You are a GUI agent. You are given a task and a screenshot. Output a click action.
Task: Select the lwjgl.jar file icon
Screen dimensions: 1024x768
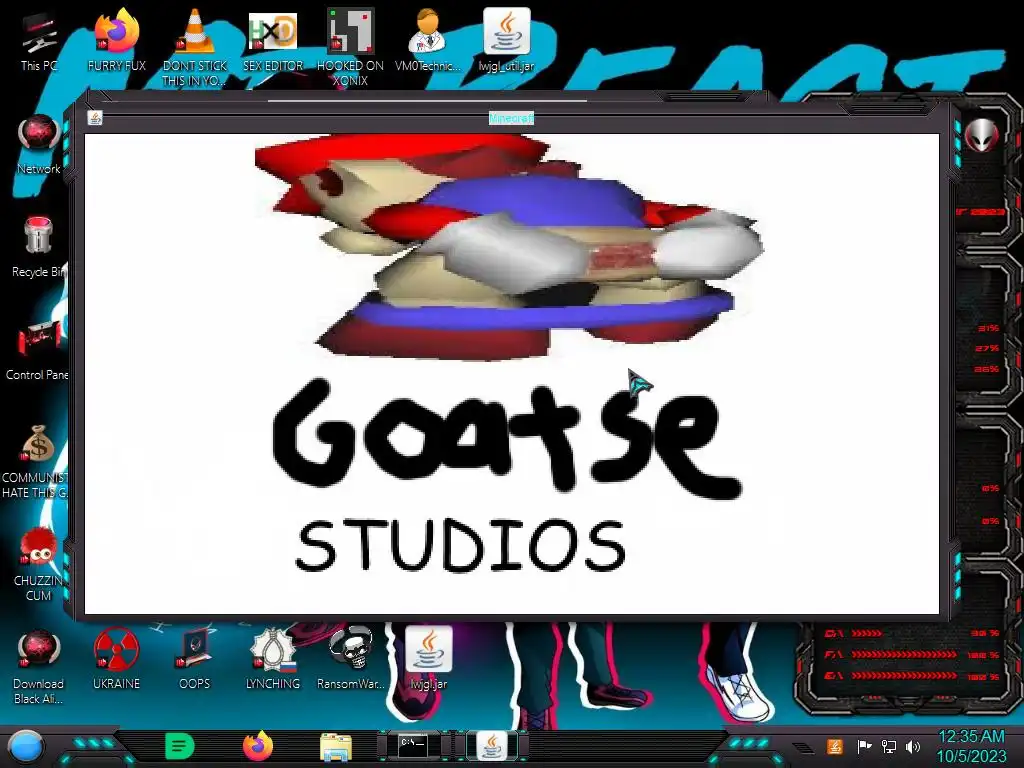pos(428,658)
